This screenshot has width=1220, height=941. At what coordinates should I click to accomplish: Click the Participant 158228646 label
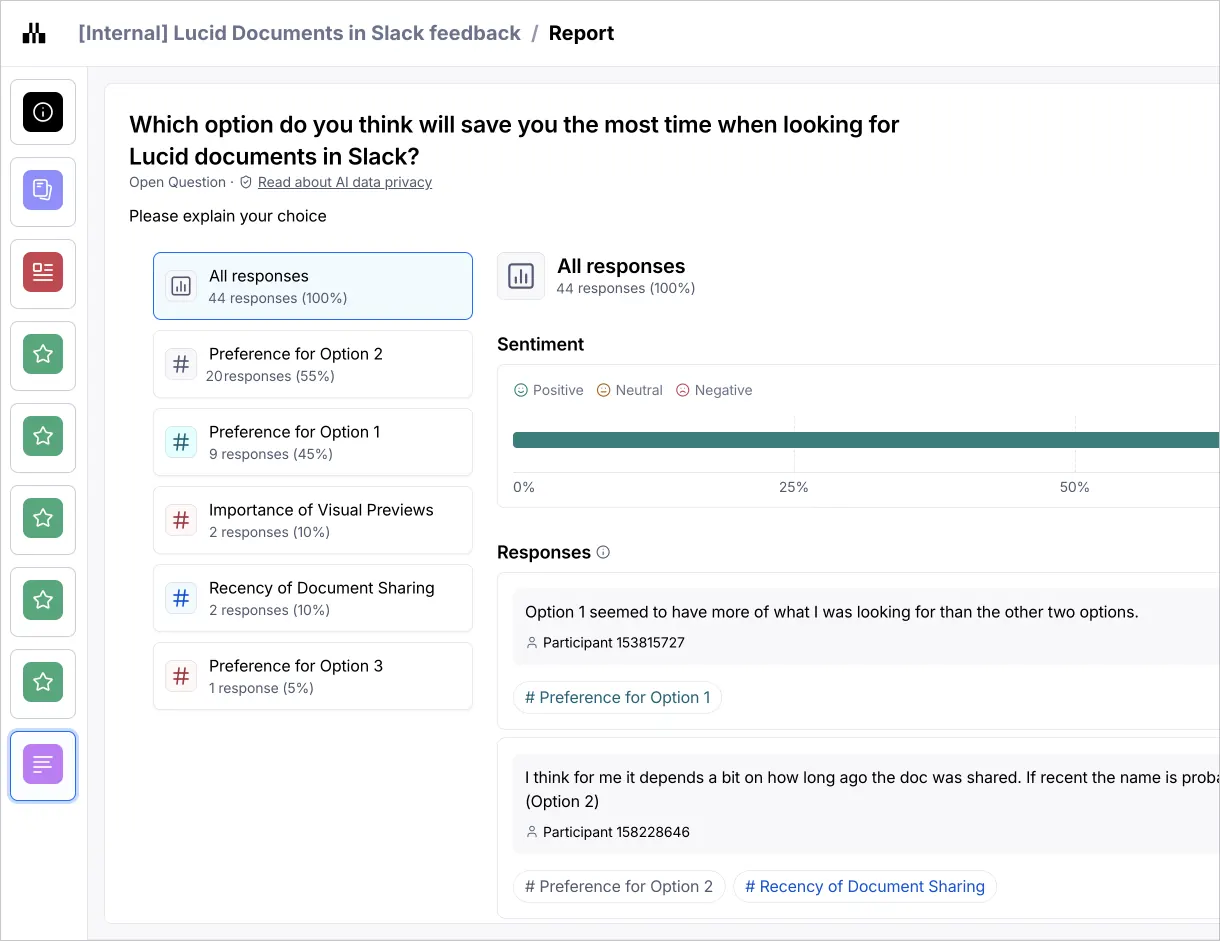(x=616, y=832)
